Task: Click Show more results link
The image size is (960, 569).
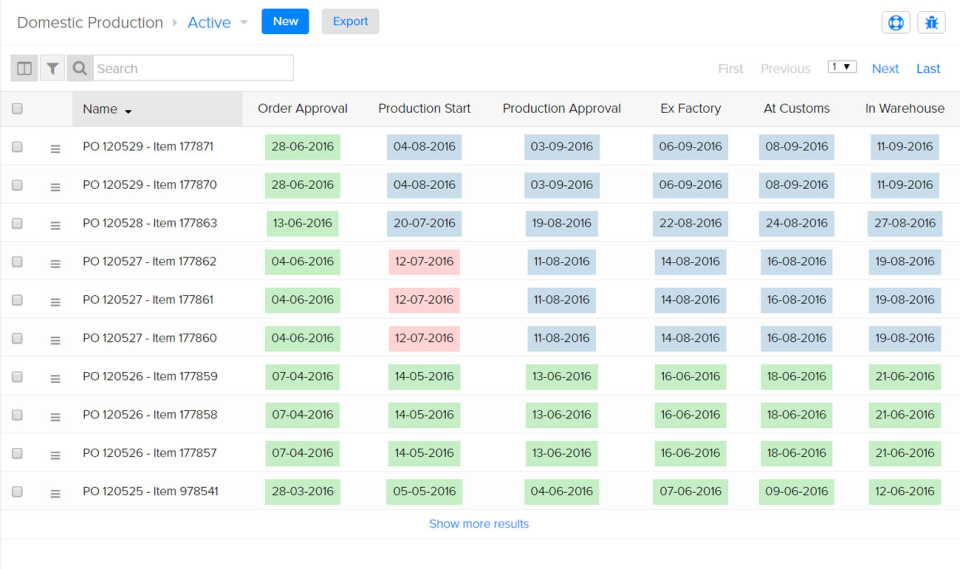Action: (479, 524)
